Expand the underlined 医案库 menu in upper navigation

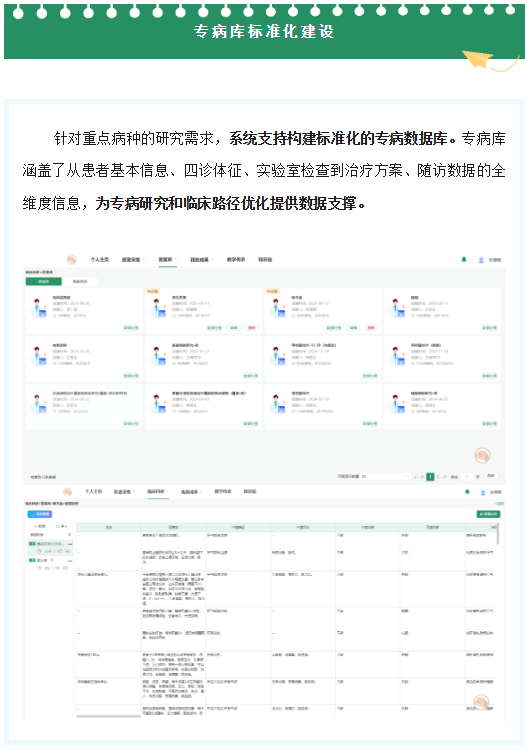pyautogui.click(x=167, y=260)
